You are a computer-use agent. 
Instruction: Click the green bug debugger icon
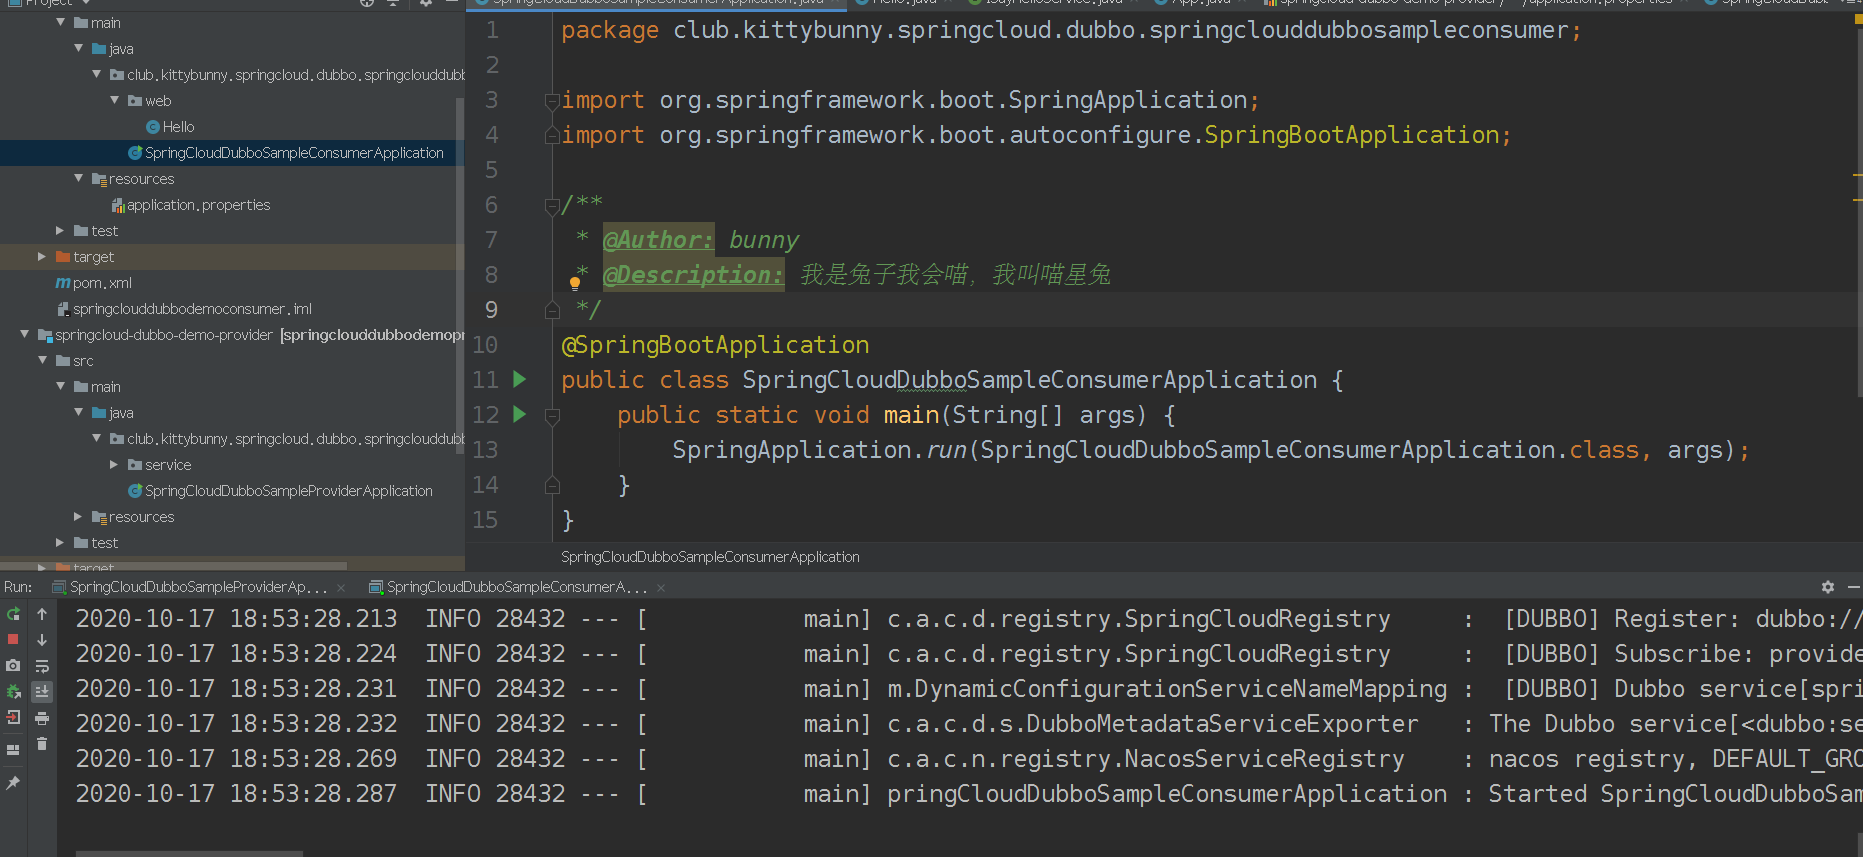[x=13, y=691]
